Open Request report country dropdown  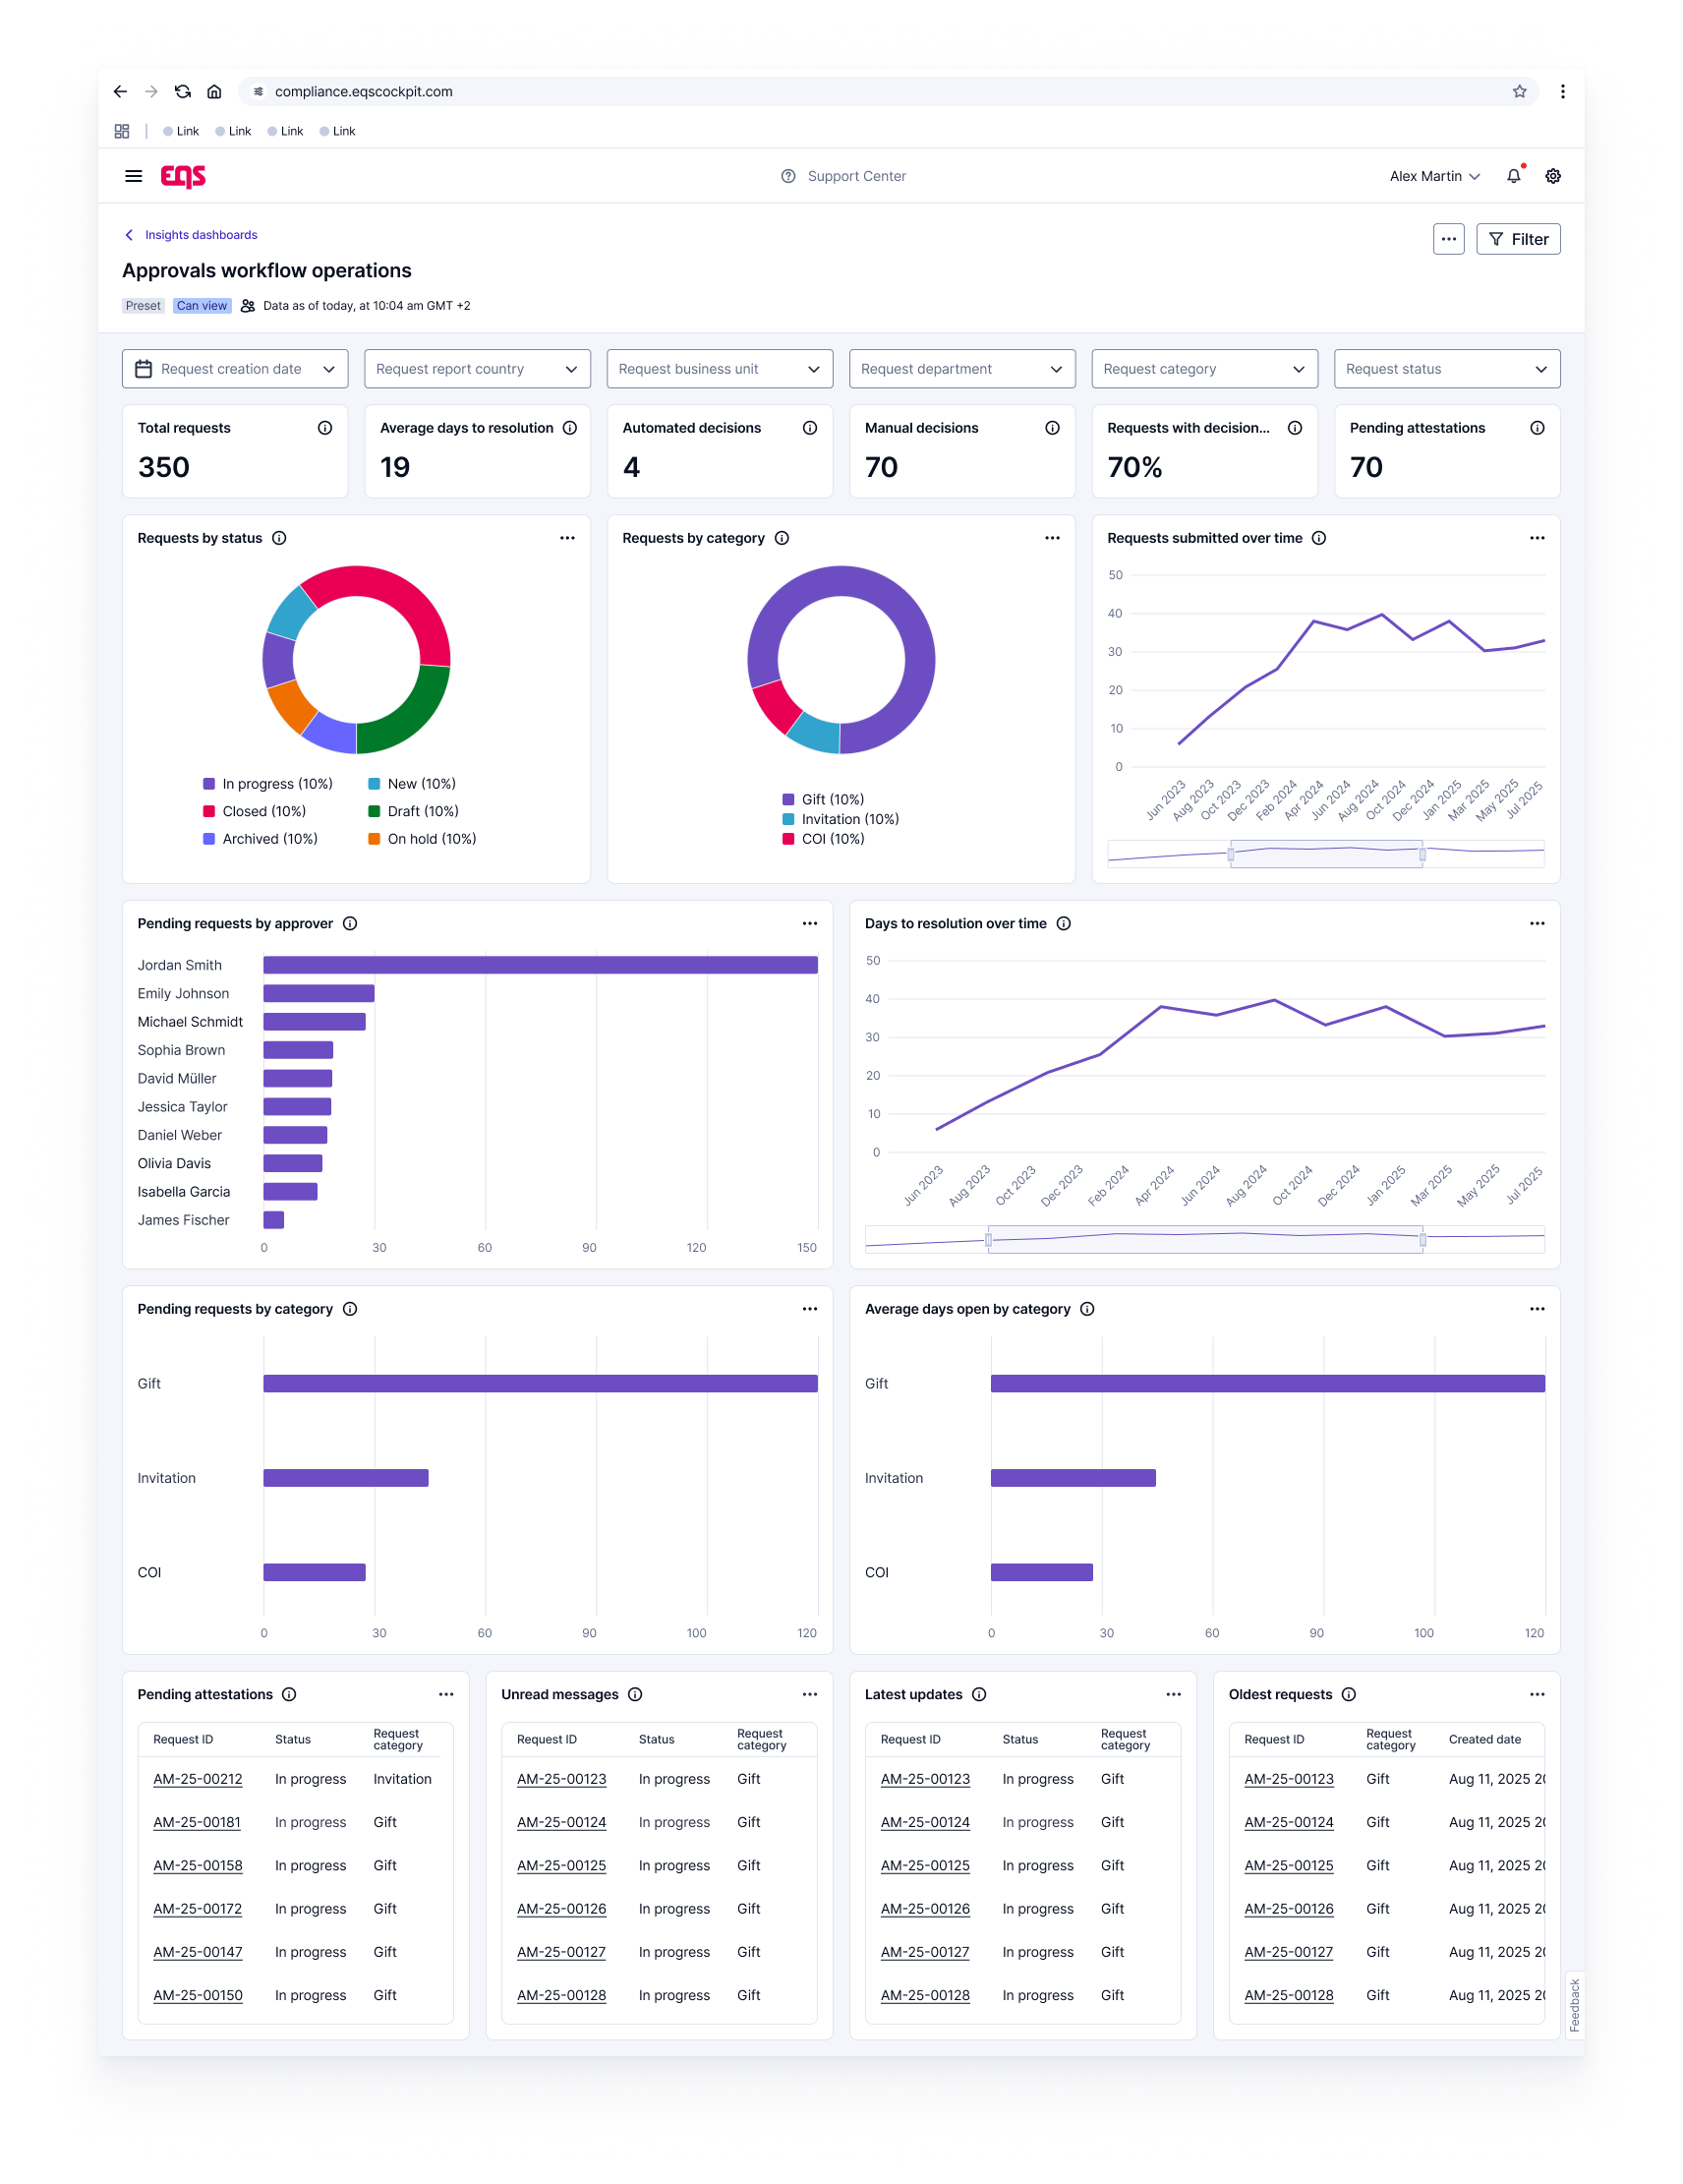[x=477, y=369]
